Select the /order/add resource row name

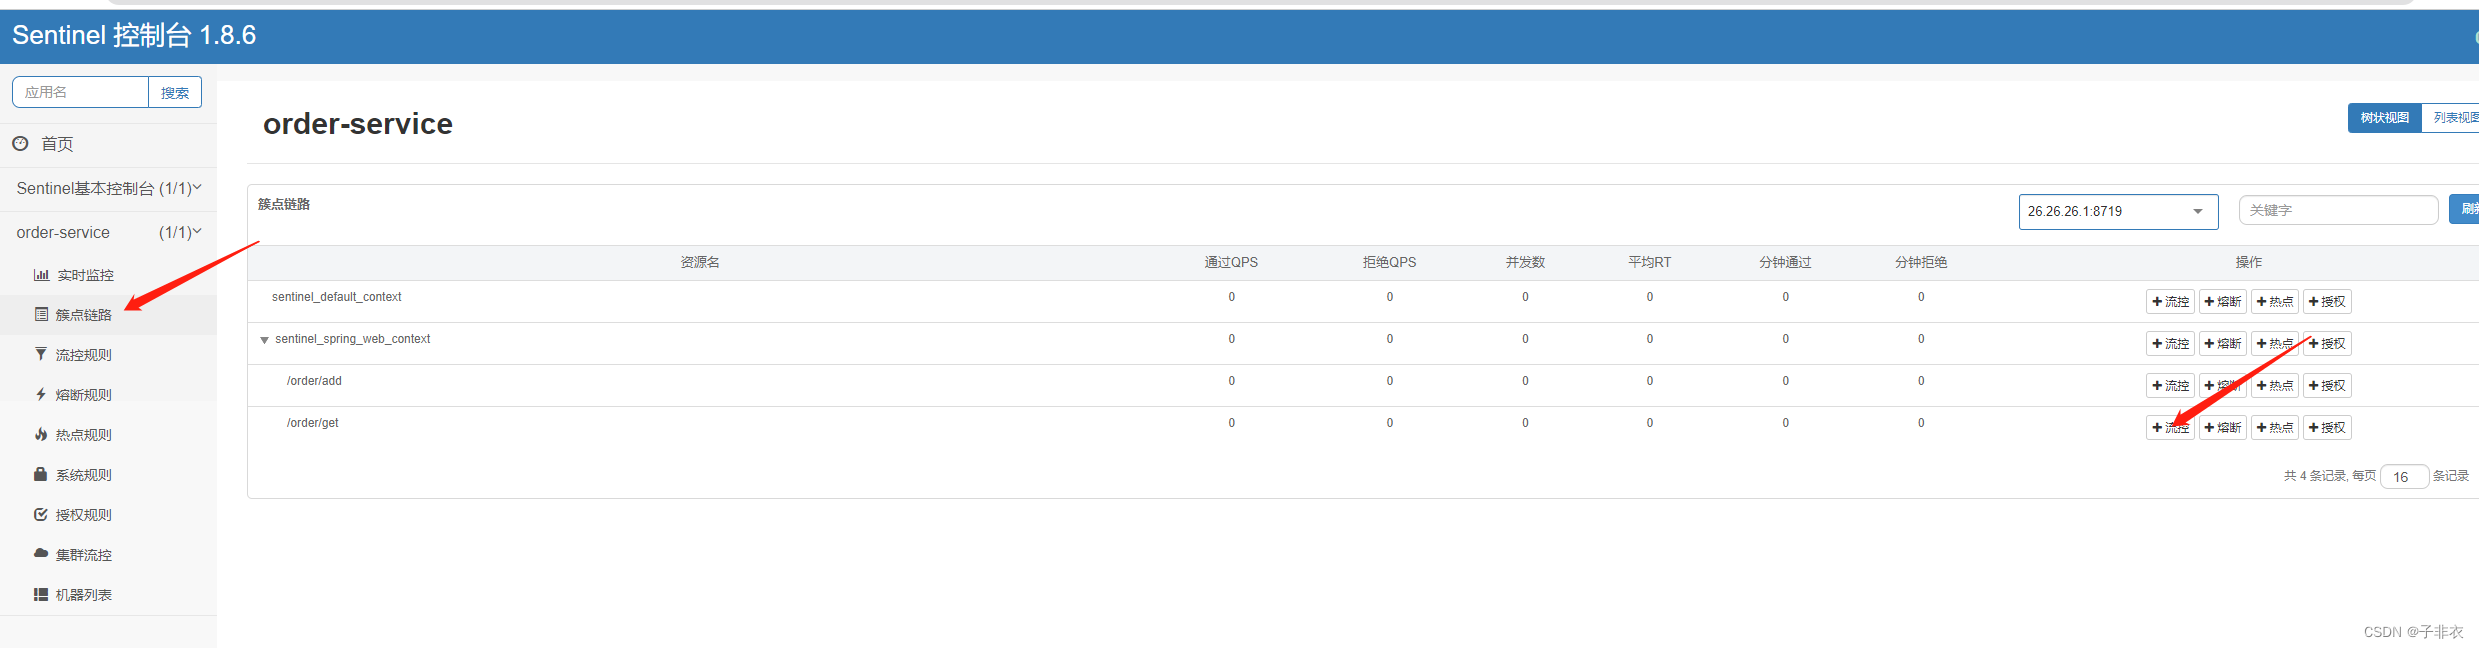(x=314, y=381)
